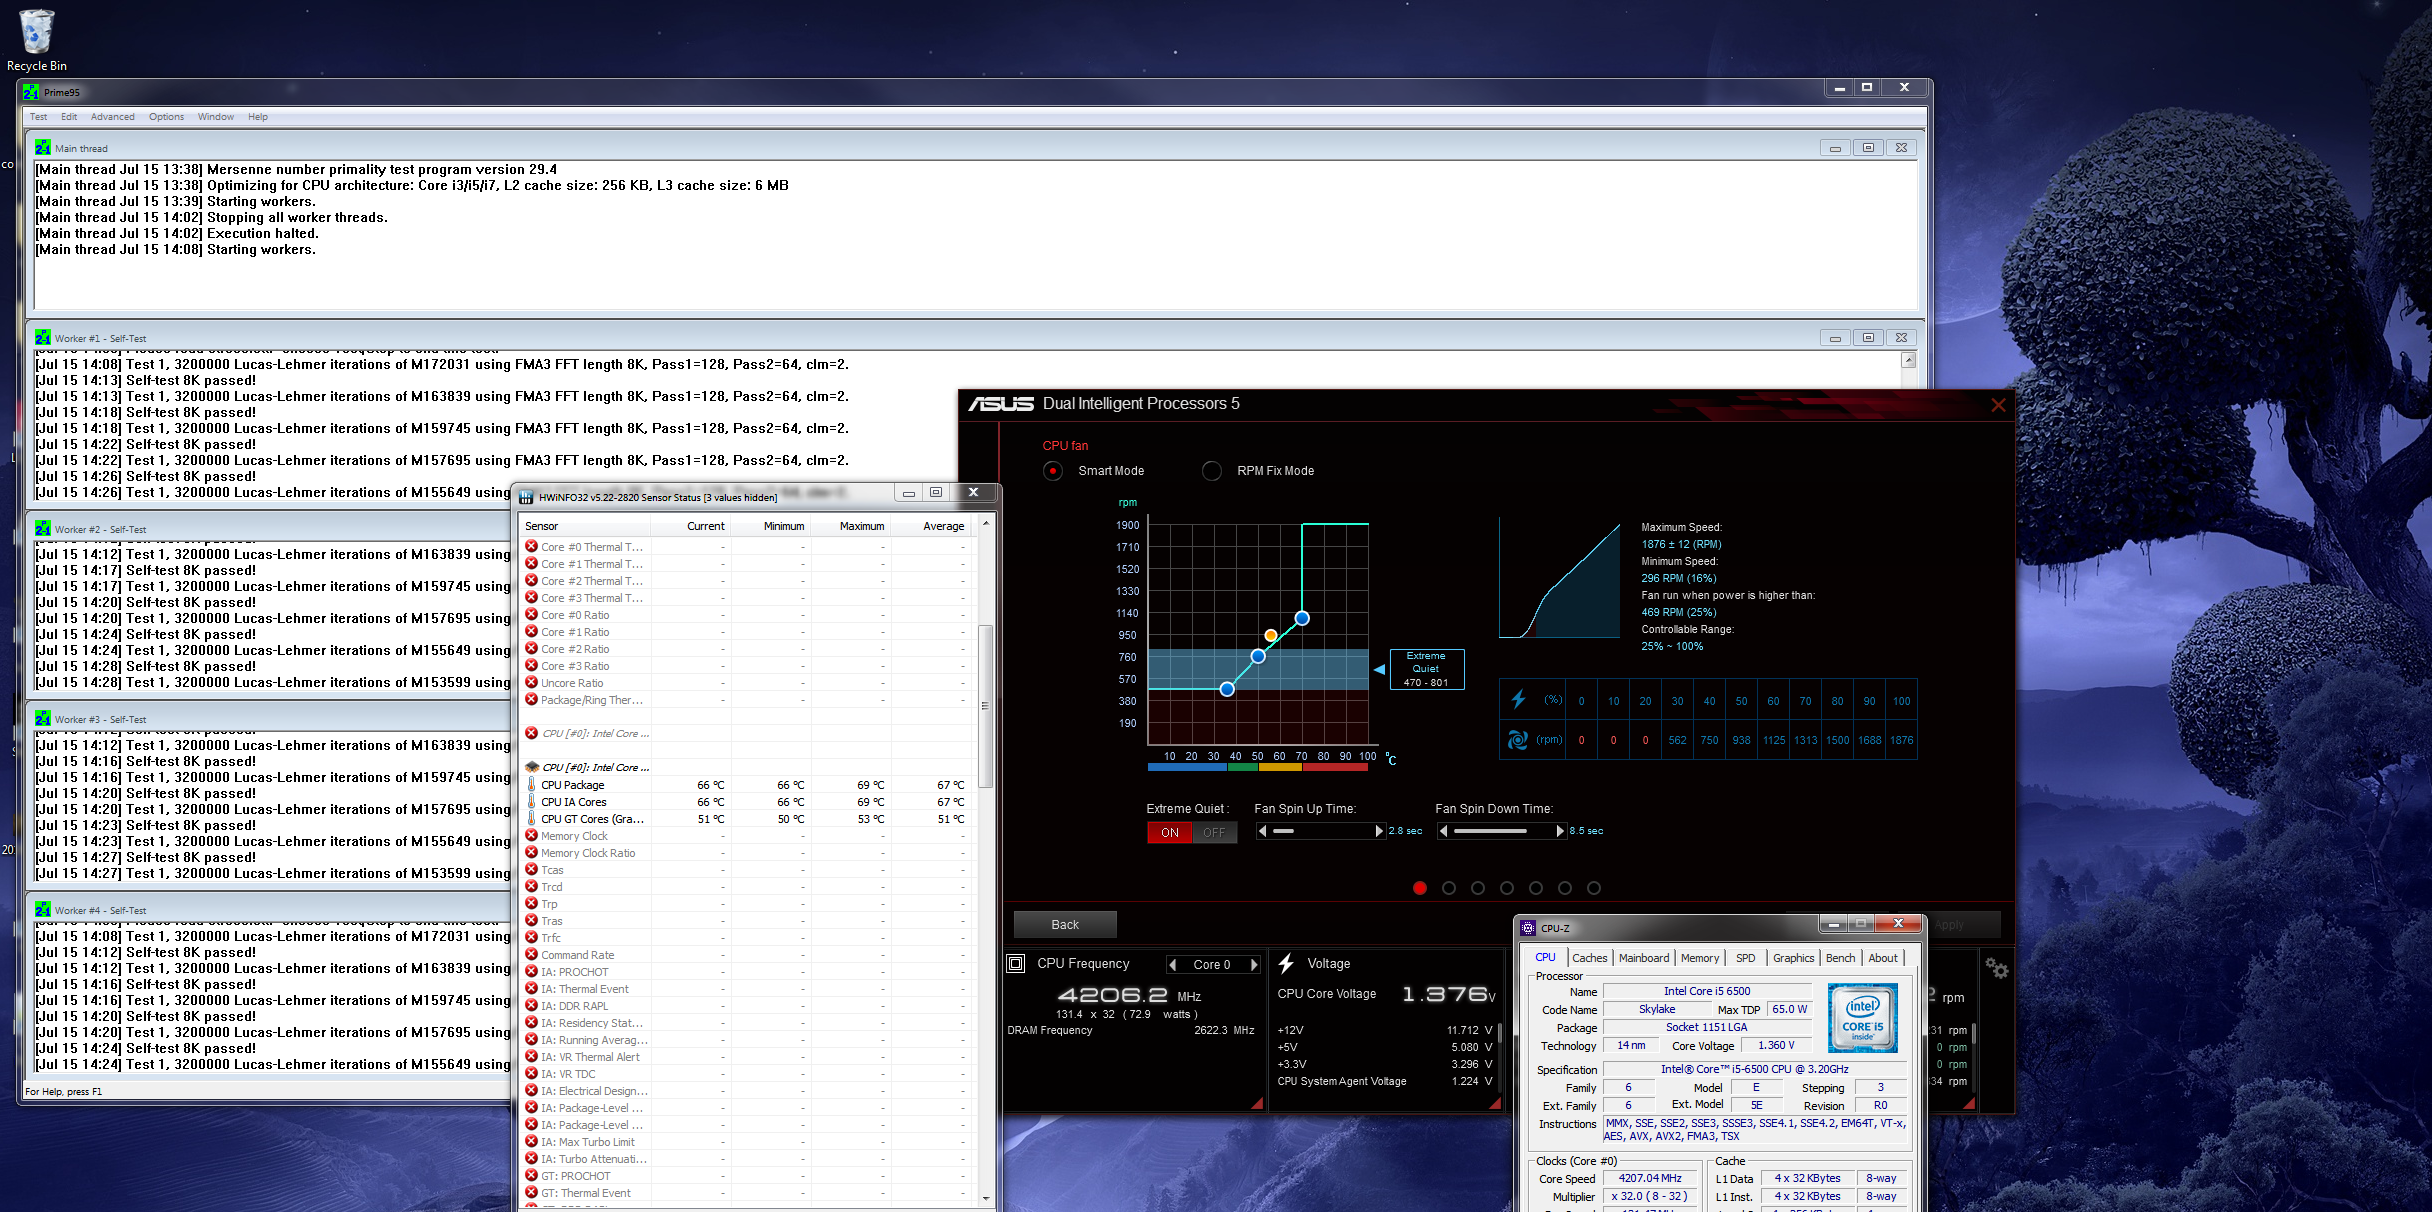The image size is (2432, 1212).
Task: Click the red X icon on IA: PROCHOT row
Action: coord(531,971)
